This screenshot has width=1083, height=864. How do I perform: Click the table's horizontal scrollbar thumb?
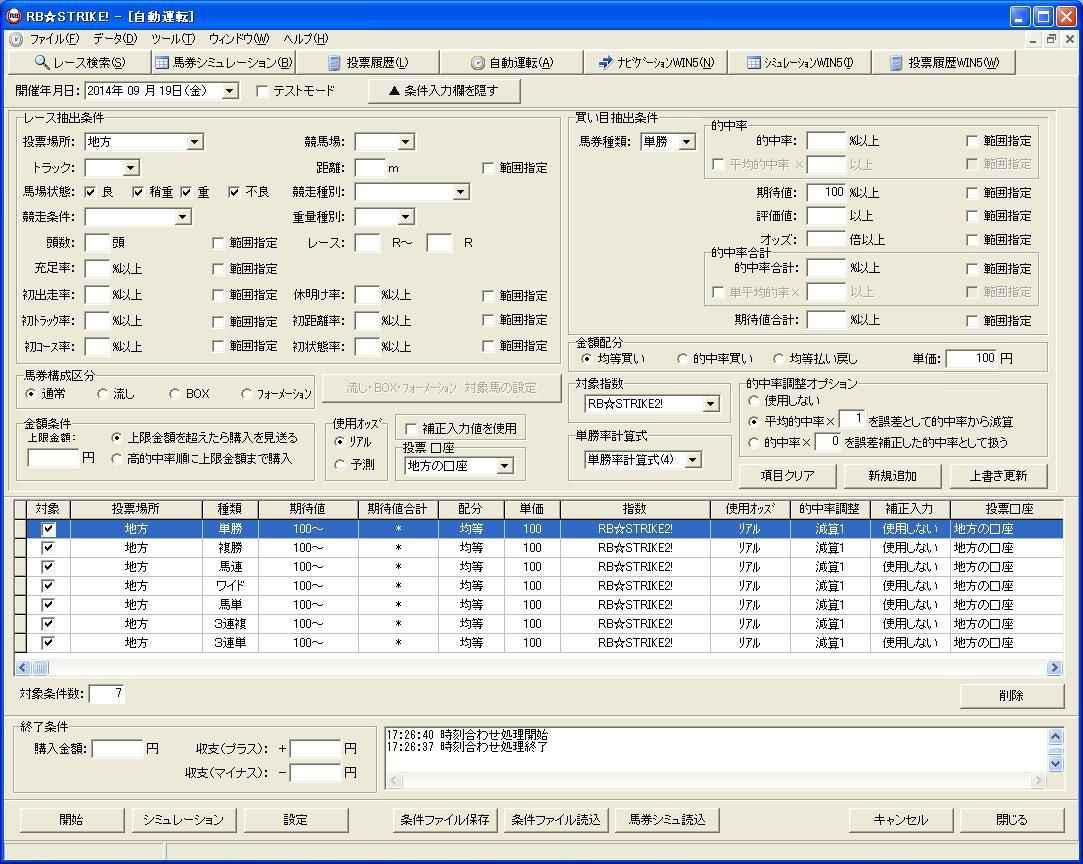tap(40, 667)
